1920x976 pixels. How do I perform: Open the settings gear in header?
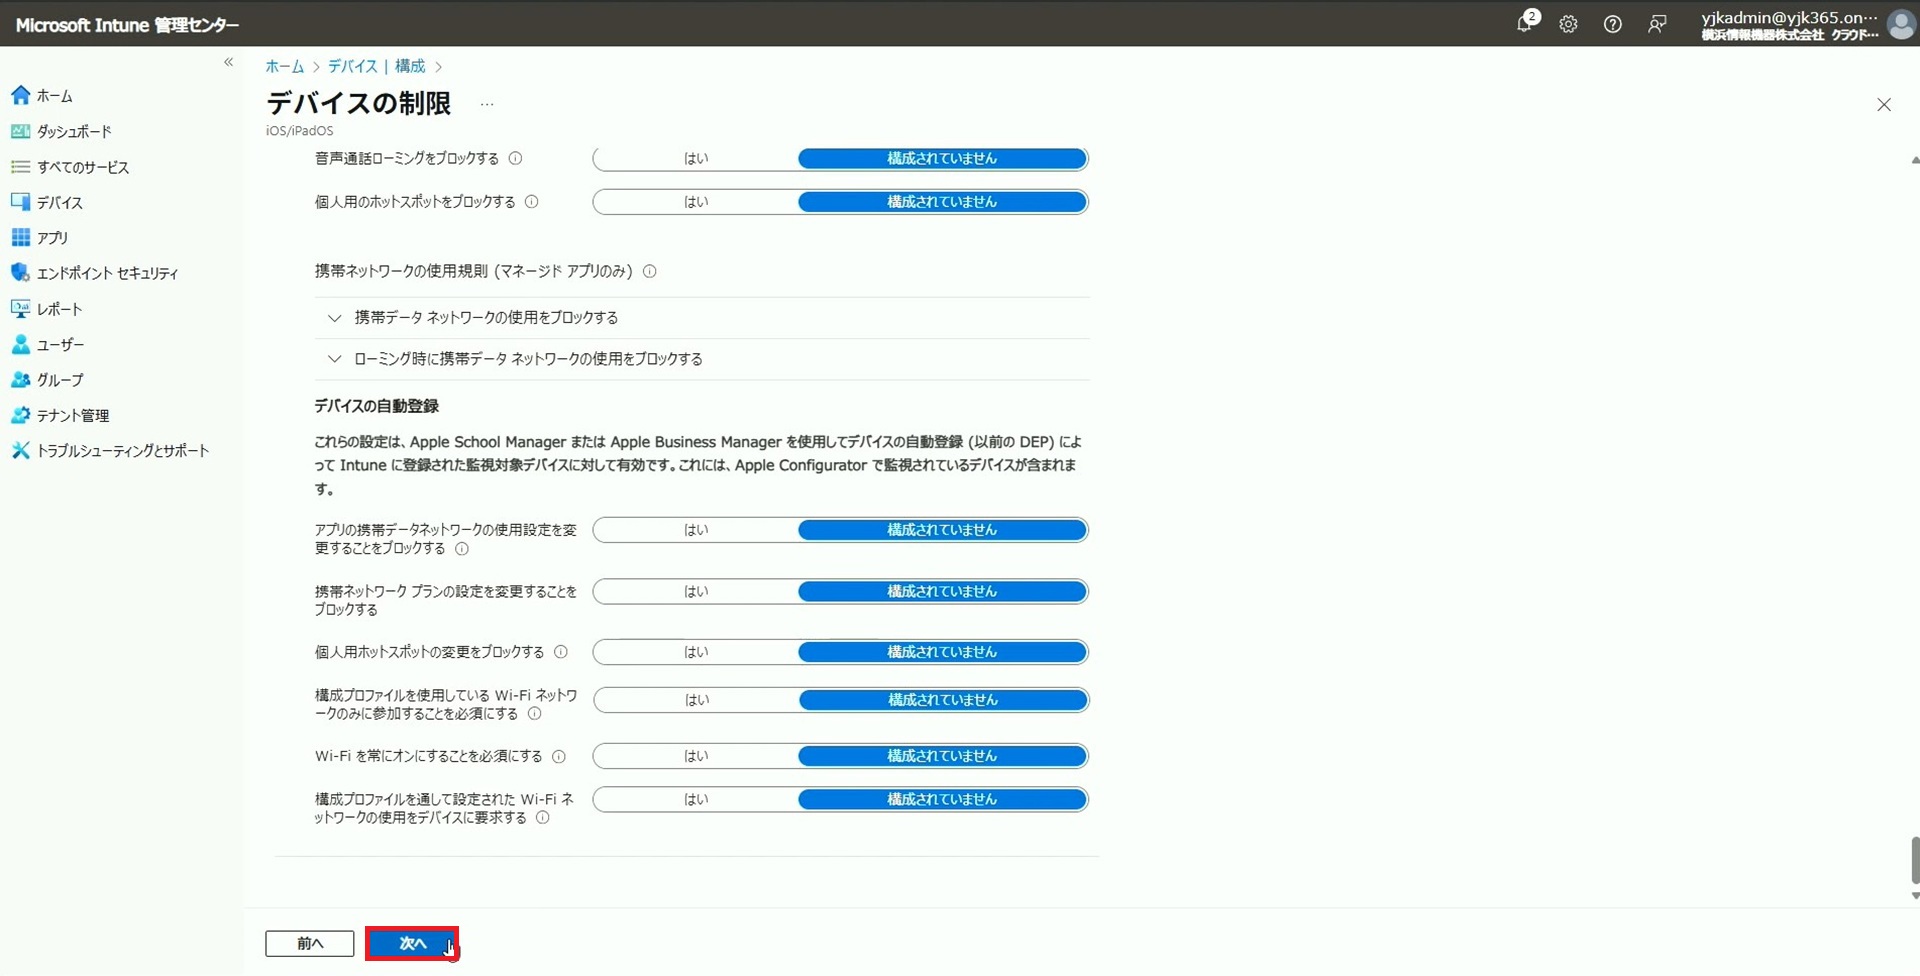[1568, 24]
